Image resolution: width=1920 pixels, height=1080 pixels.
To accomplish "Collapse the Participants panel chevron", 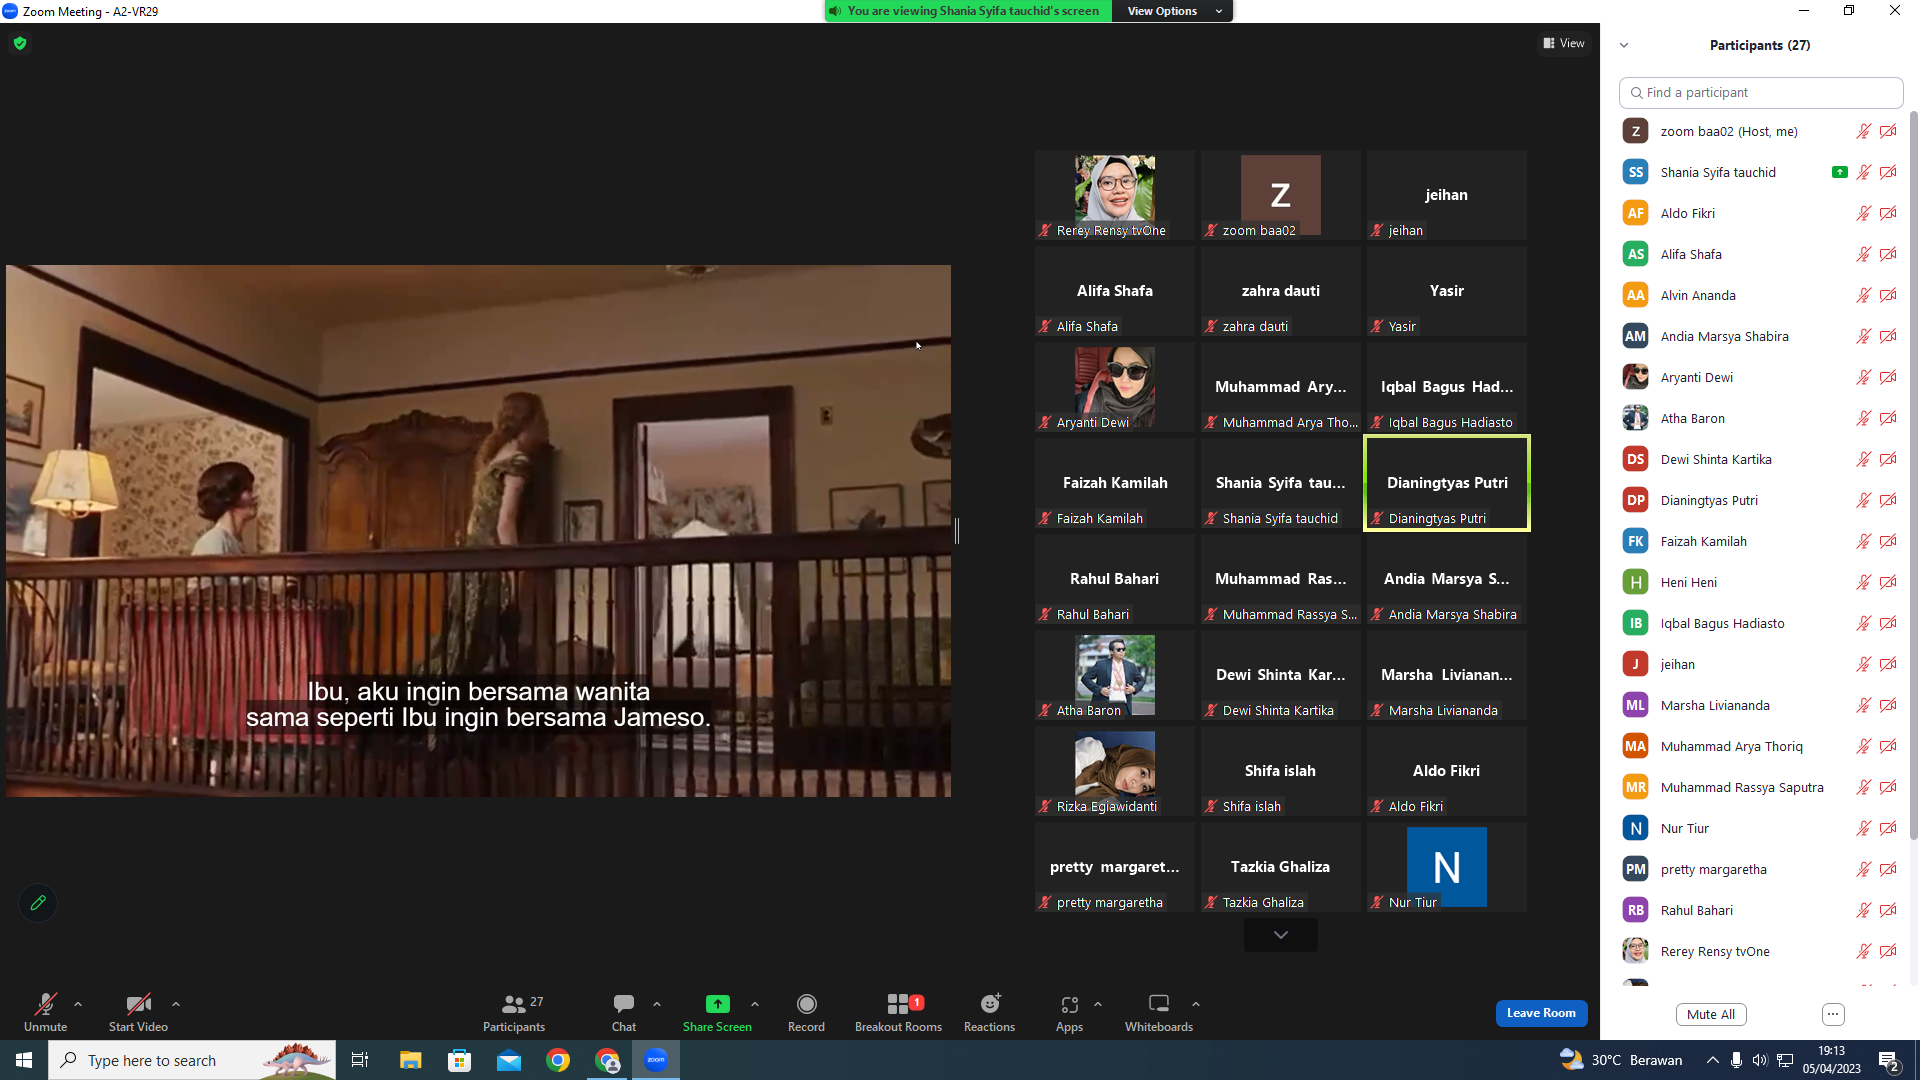I will tap(1624, 45).
